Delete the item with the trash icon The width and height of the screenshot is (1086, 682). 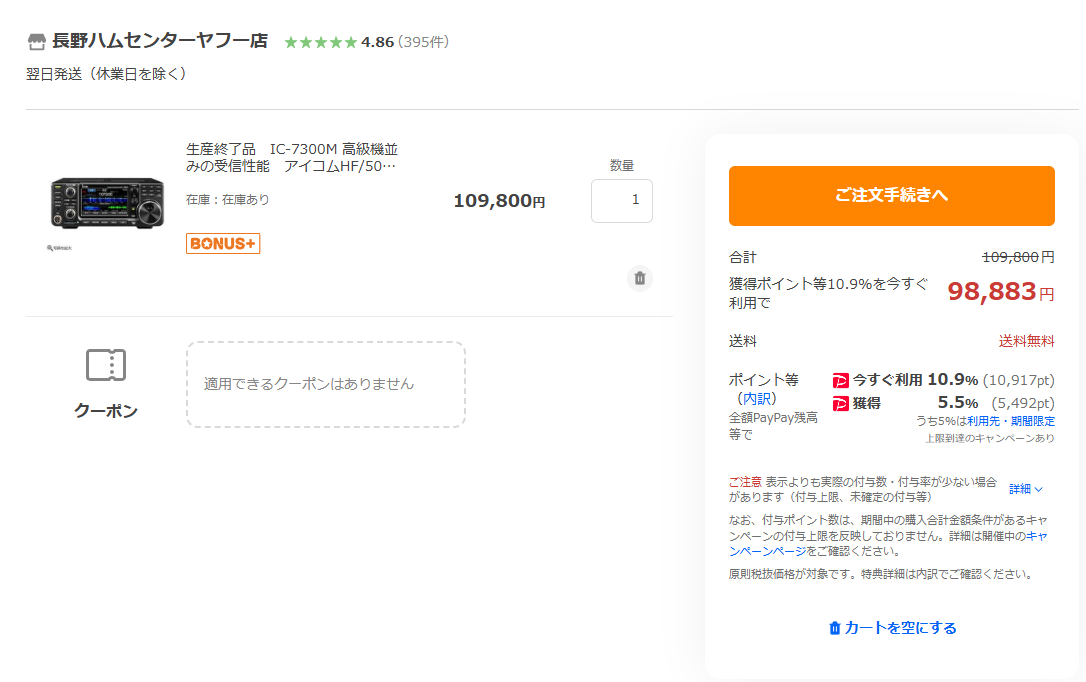[x=640, y=278]
